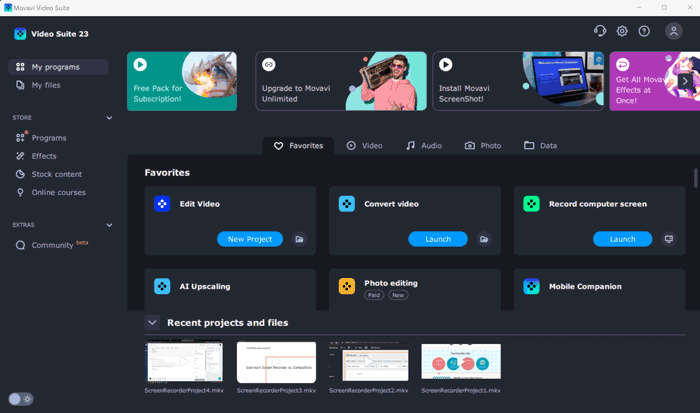Image resolution: width=700 pixels, height=413 pixels.
Task: Click the programs list vertical scrollbar
Action: point(696,178)
